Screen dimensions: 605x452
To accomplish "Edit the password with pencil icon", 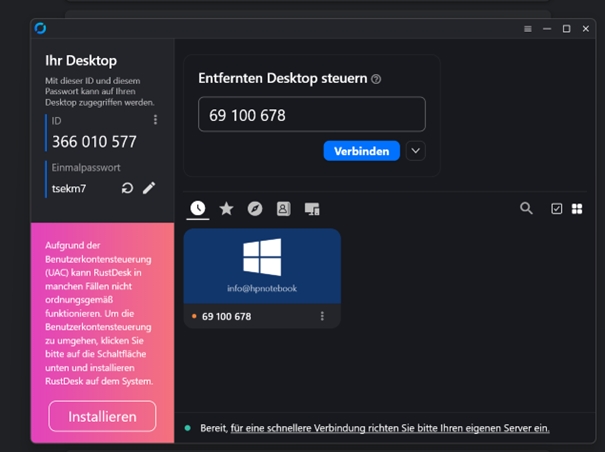I will (x=149, y=188).
